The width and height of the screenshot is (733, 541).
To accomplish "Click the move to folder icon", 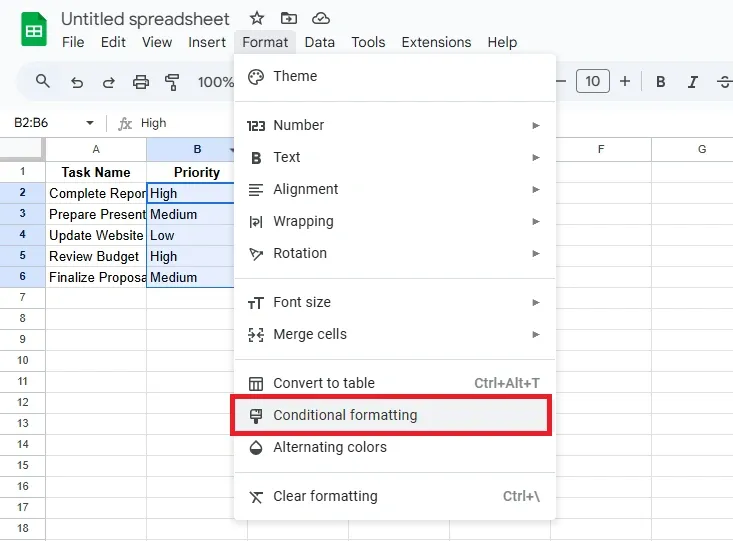I will tap(289, 18).
